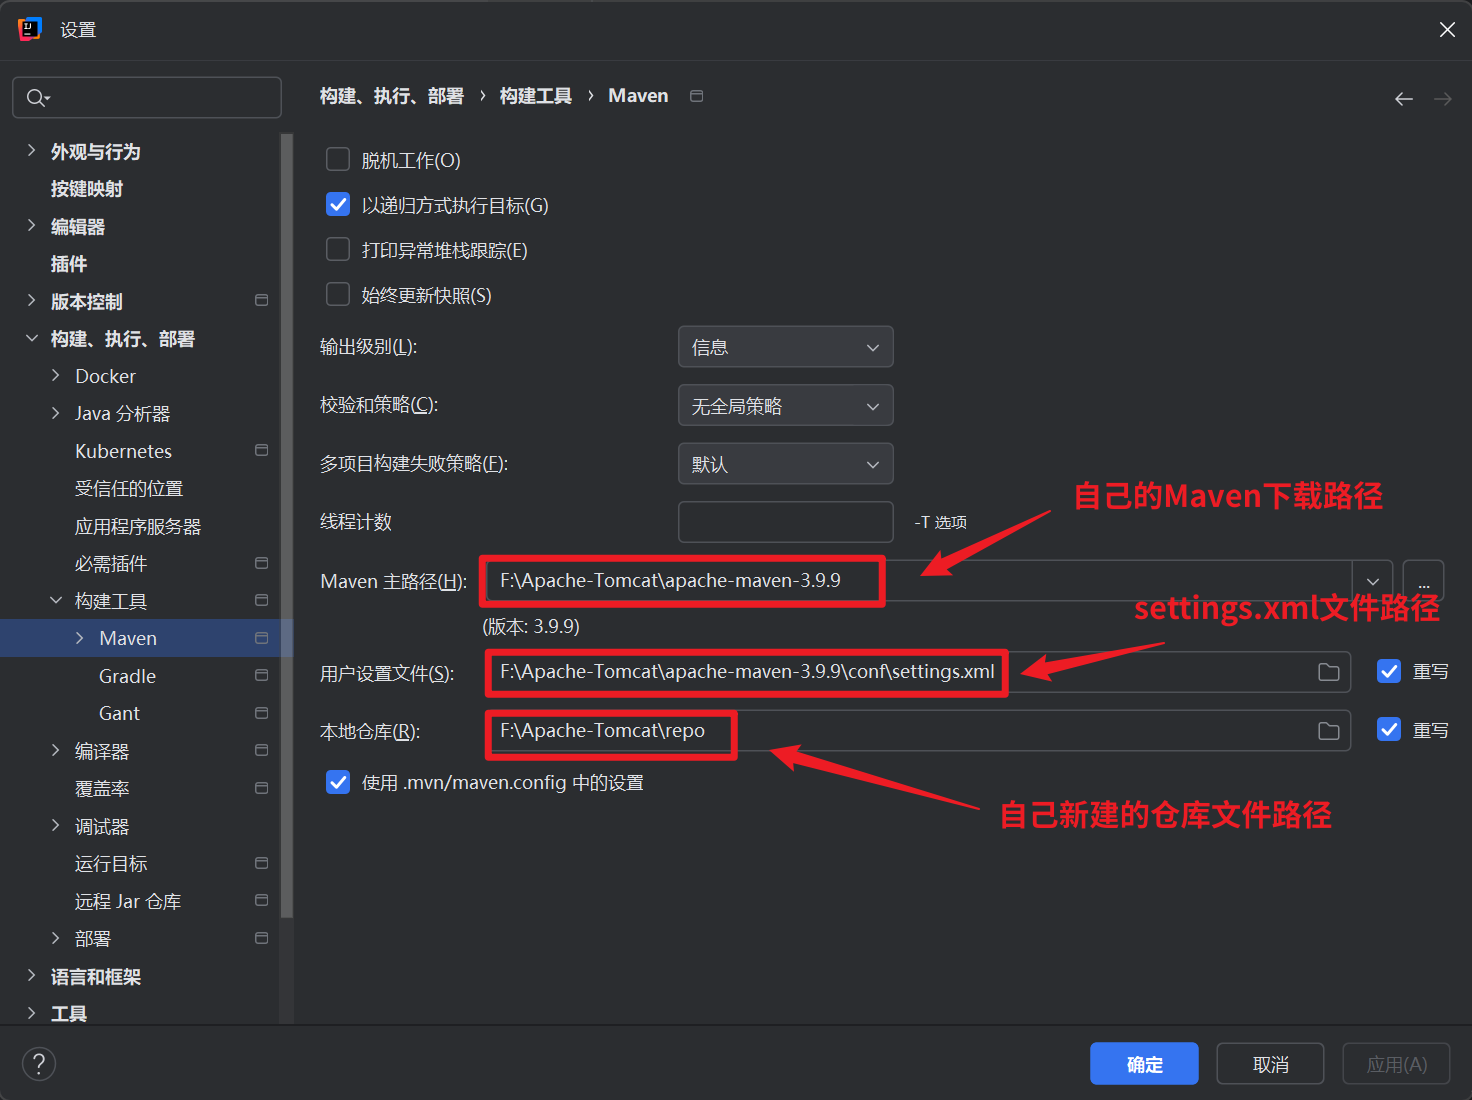Image resolution: width=1472 pixels, height=1100 pixels.
Task: Expand the Maven home path dropdown
Action: click(1372, 581)
